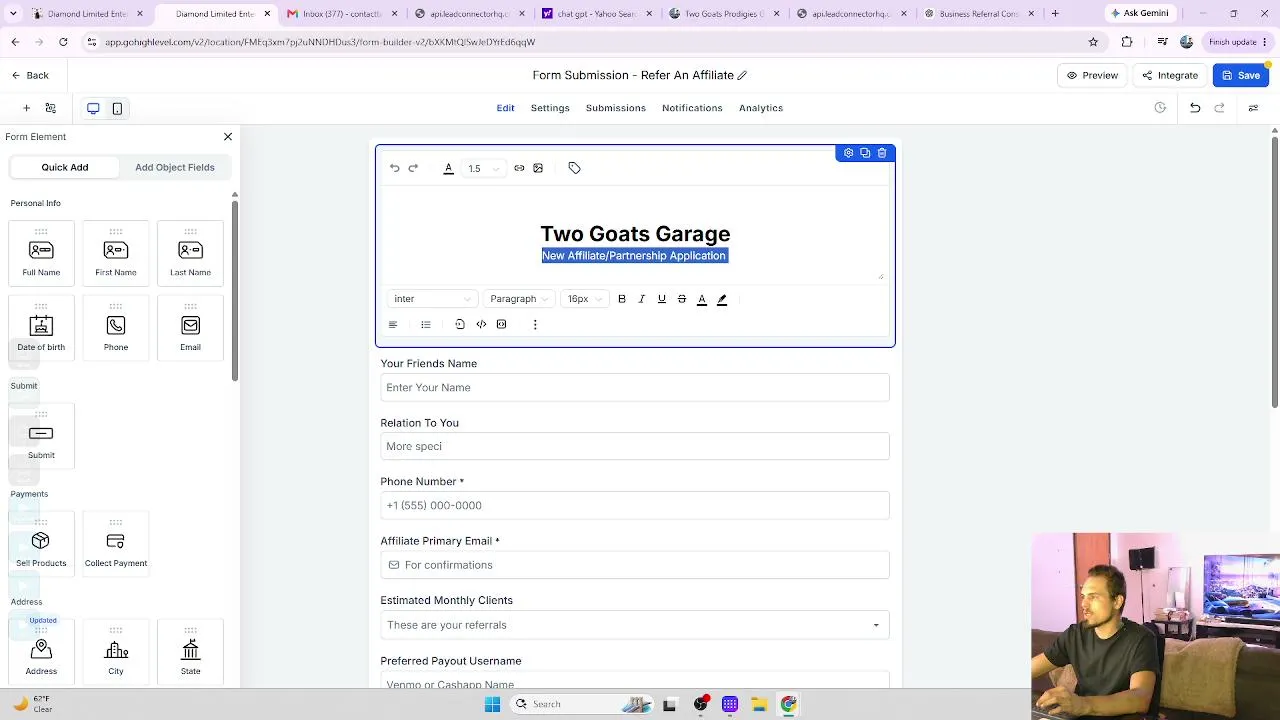Click the Back button

point(30,75)
